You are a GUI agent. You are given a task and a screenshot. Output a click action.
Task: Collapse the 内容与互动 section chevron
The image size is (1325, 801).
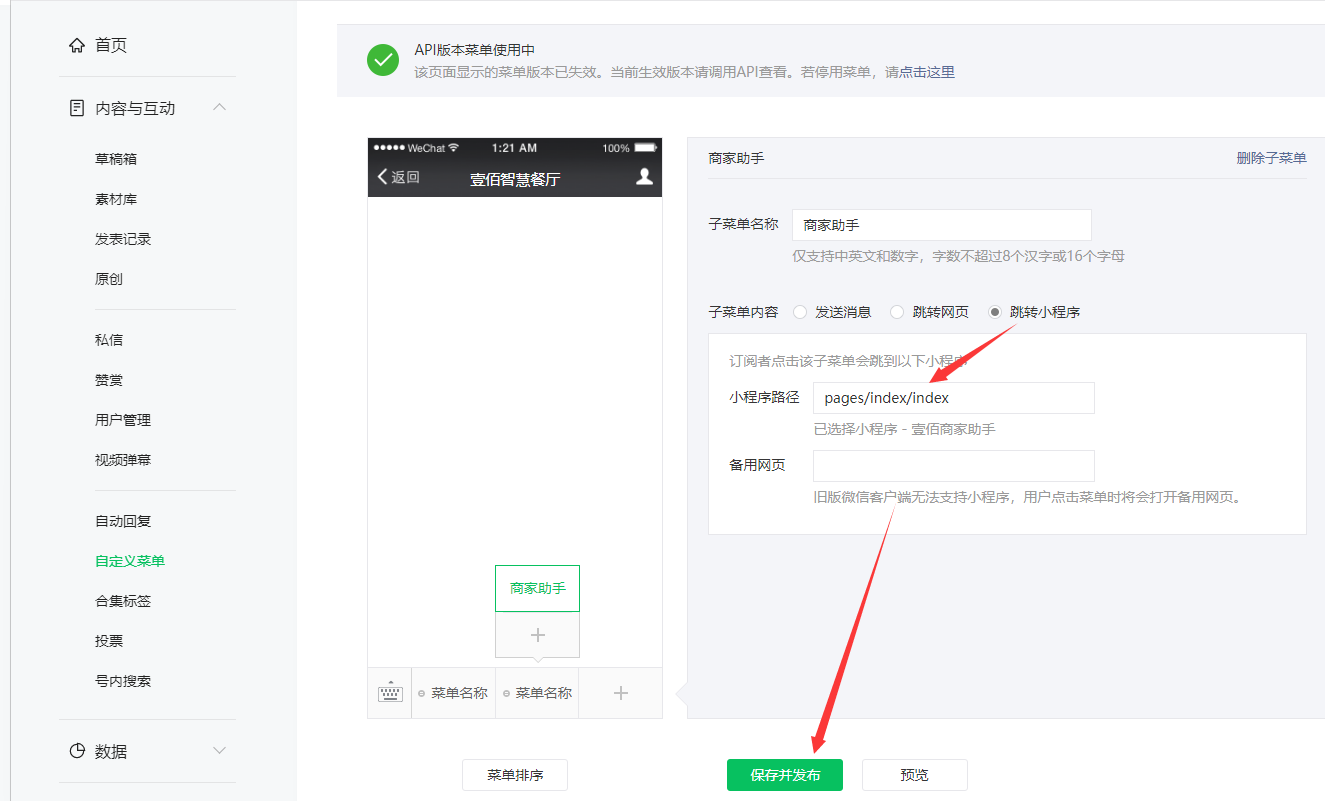(220, 107)
